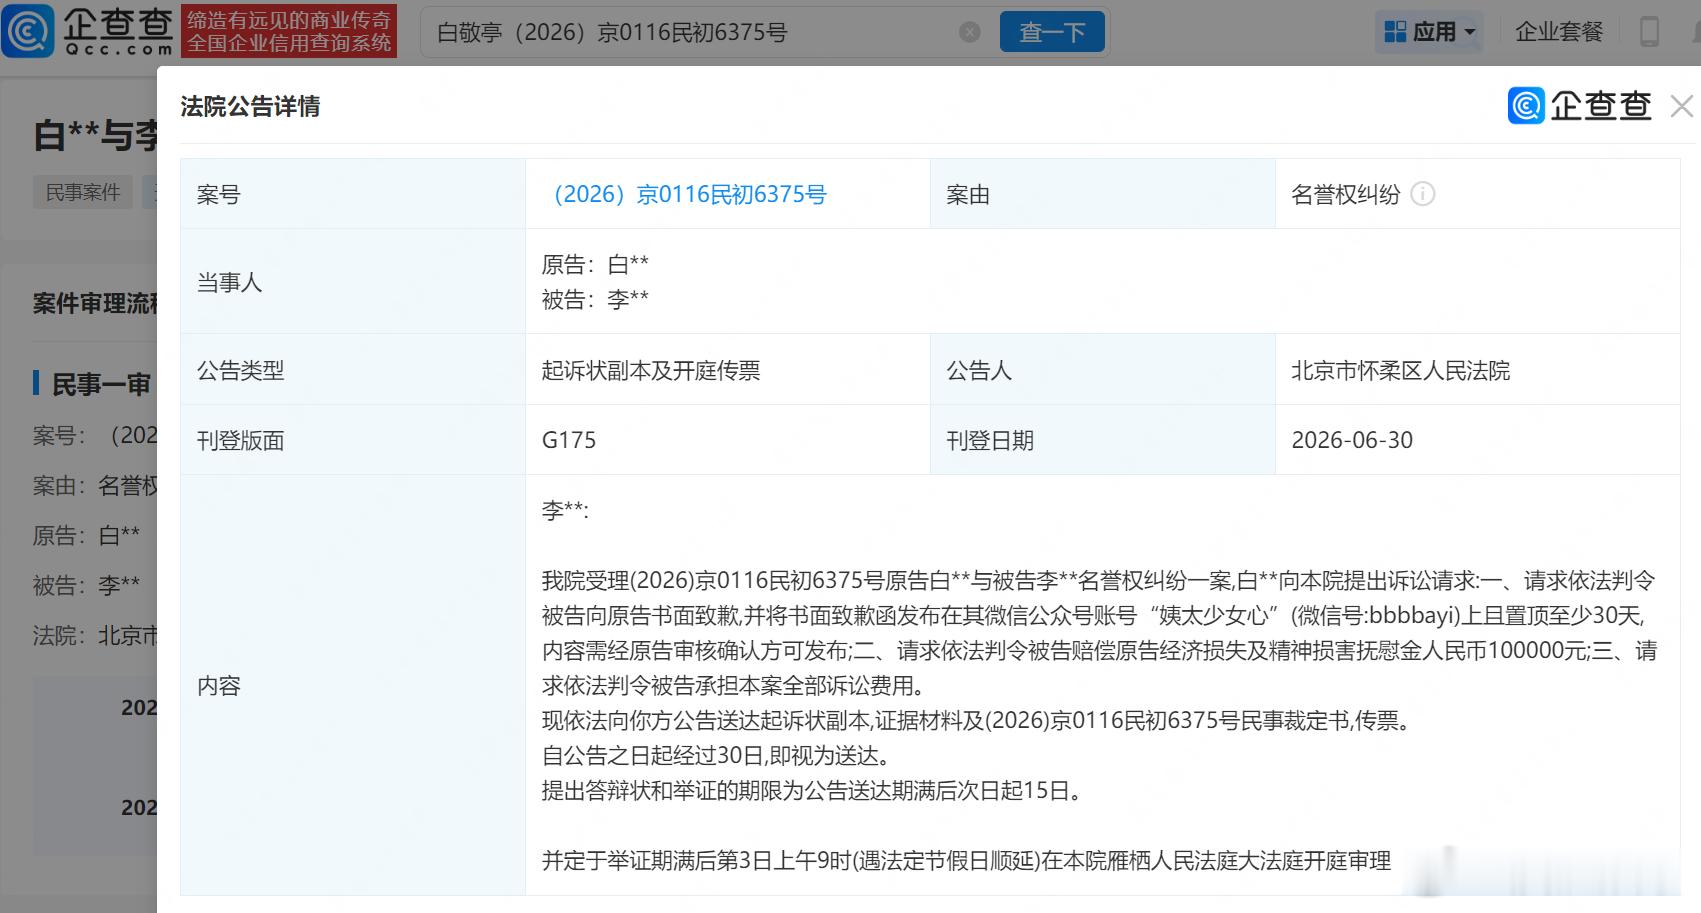Screen dimensions: 1701x913
Task: Select the 北京市怀柔区人民法院 cell
Action: 1477,370
